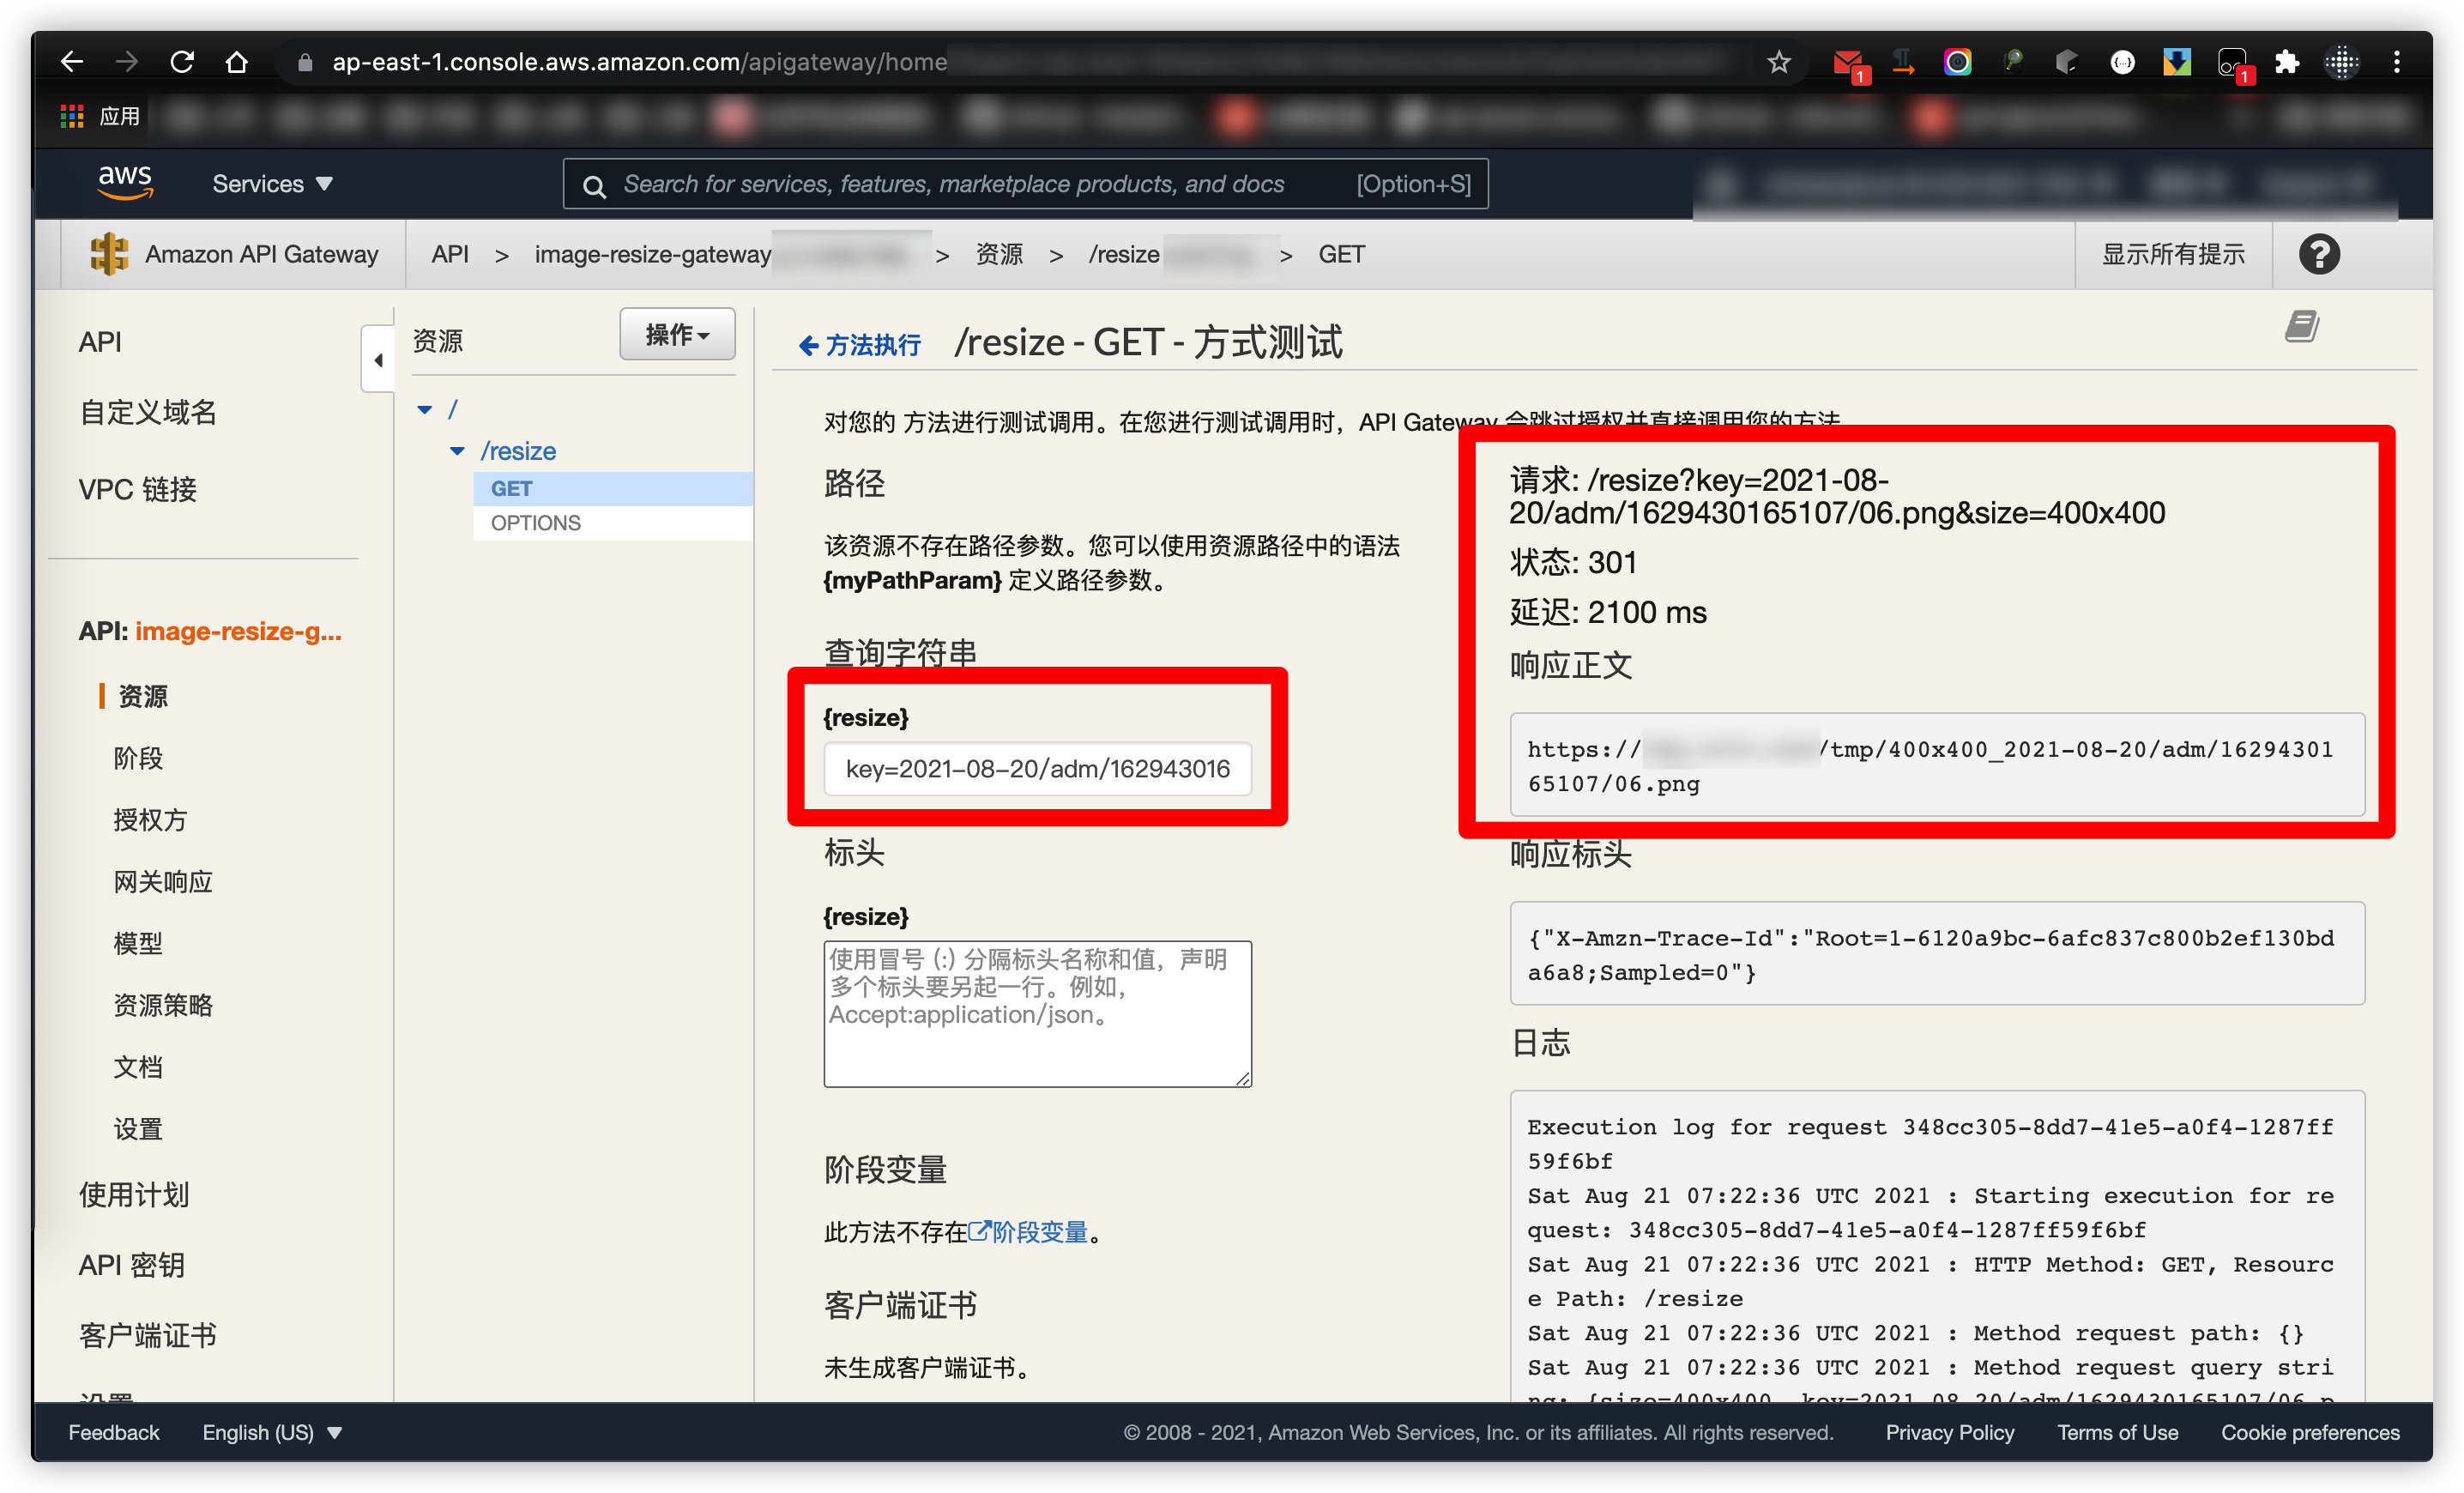
Task: Open 阶段 in the API menu
Action: coord(138,758)
